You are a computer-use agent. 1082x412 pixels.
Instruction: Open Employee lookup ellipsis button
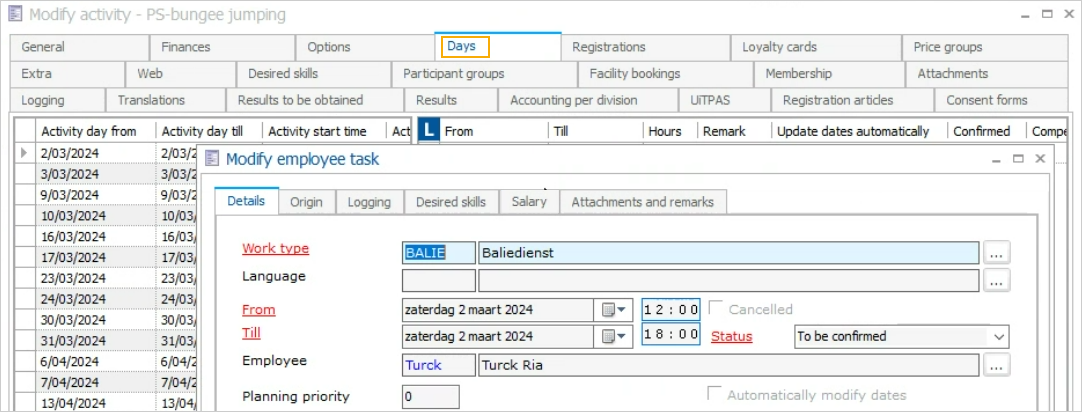click(x=996, y=366)
